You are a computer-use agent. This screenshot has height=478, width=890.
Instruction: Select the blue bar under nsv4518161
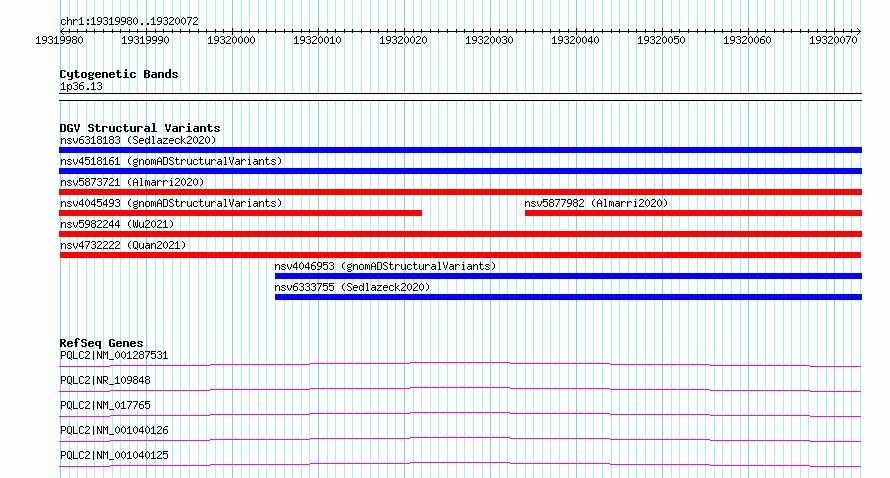coord(460,171)
